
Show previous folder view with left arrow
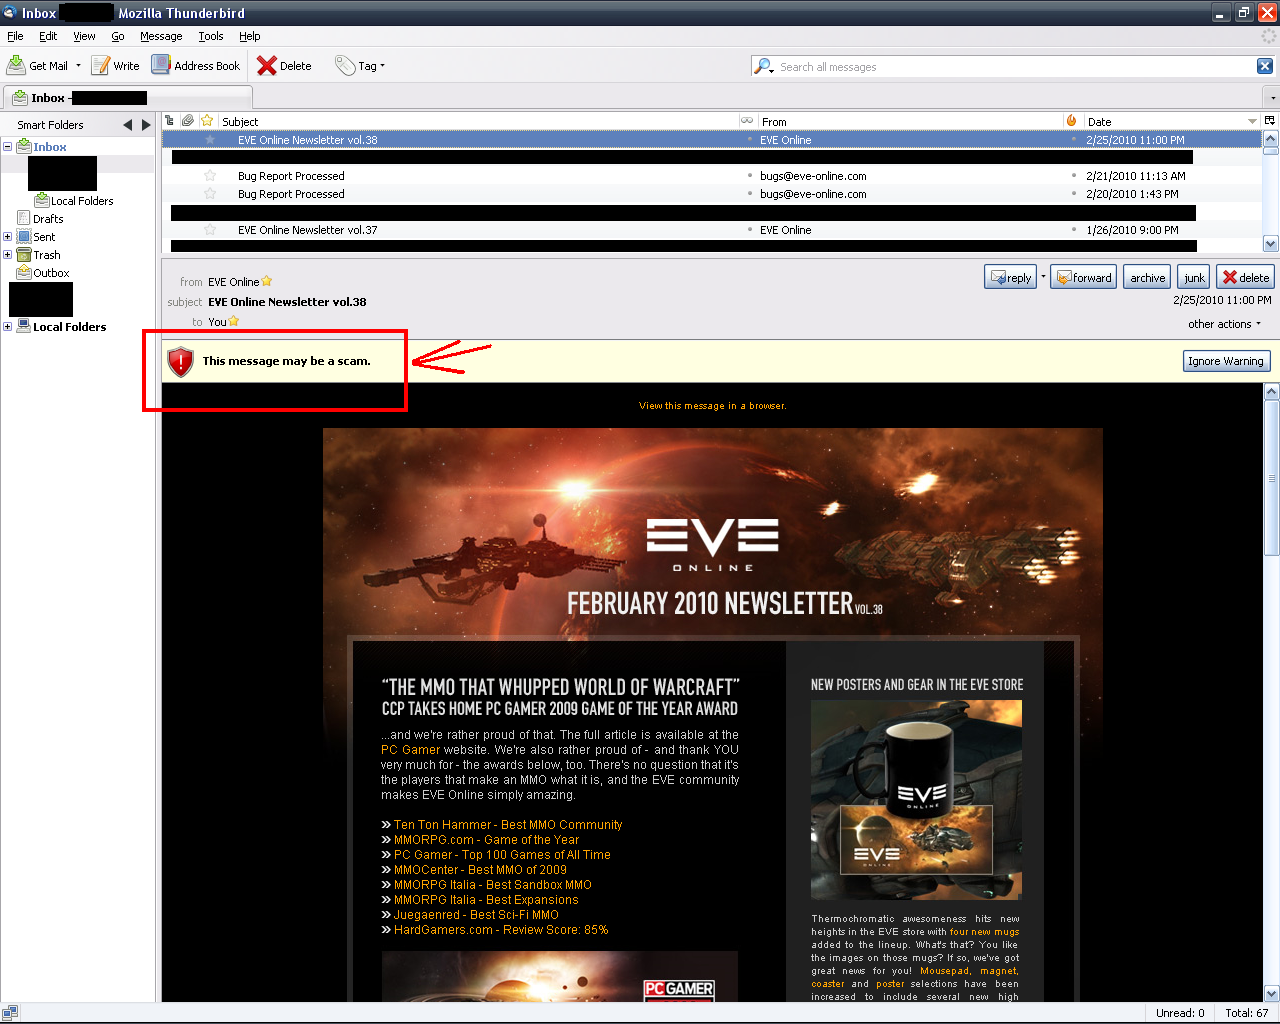127,125
